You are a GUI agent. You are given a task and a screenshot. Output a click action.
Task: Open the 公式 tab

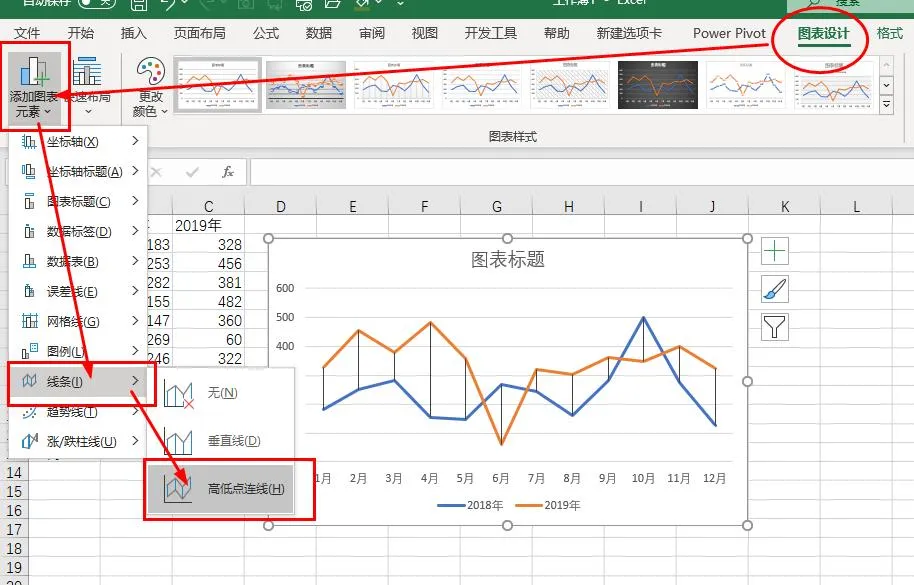pos(266,33)
